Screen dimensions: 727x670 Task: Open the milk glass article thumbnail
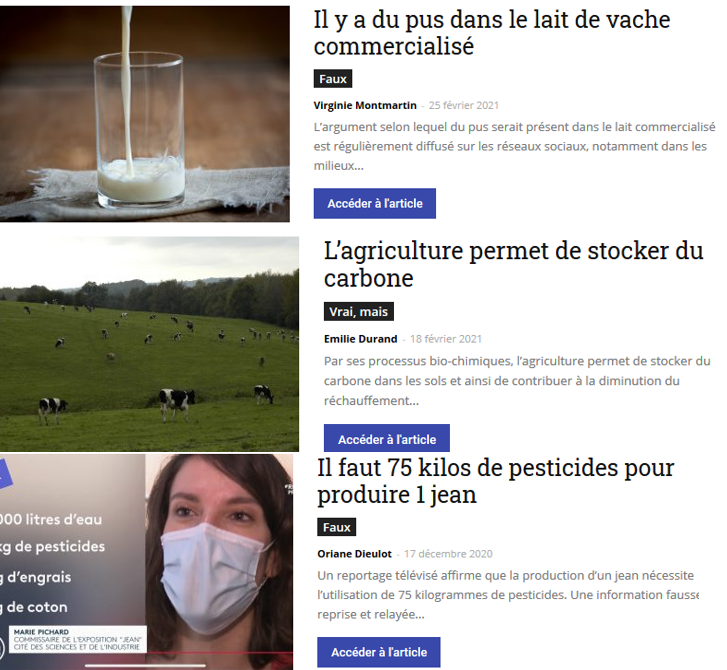[145, 114]
